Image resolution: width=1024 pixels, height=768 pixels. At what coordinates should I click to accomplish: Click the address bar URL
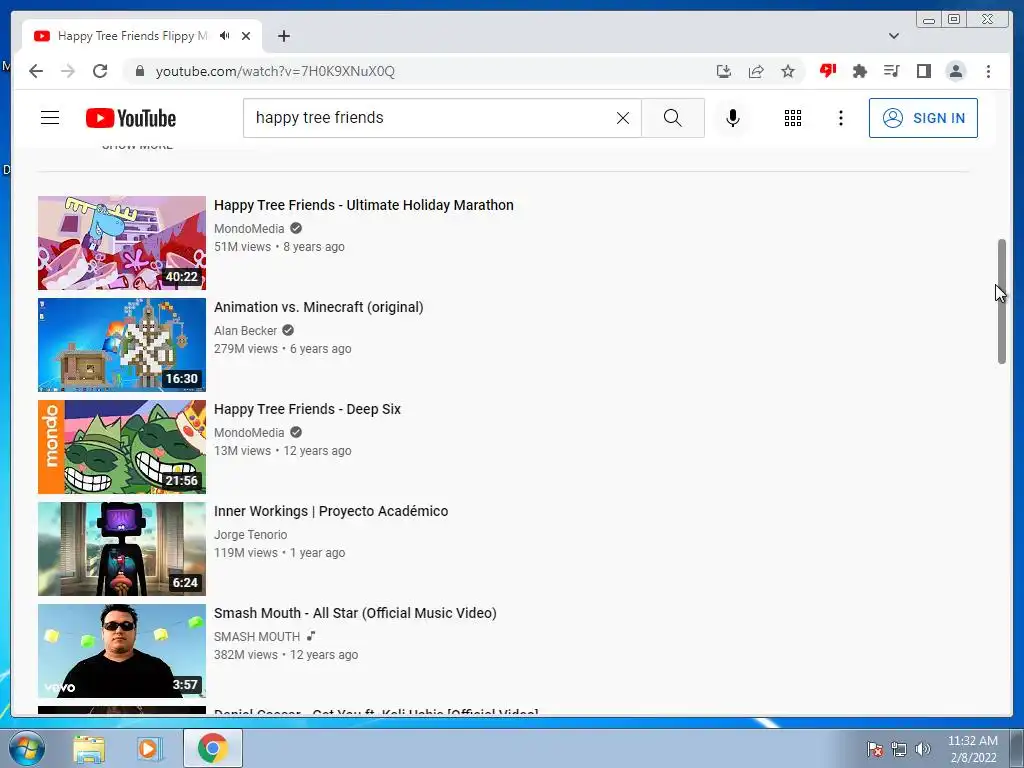275,71
